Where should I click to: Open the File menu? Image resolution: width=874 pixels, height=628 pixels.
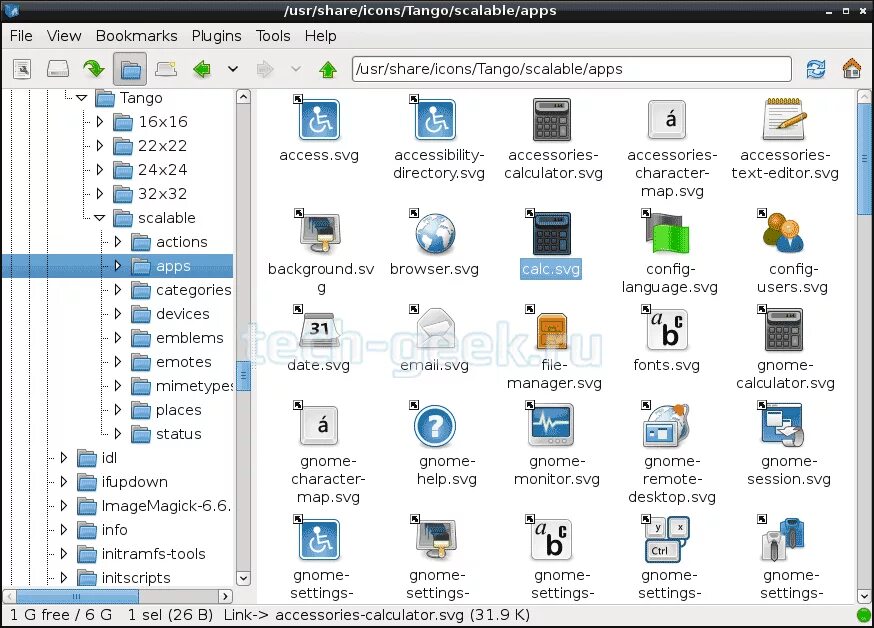coord(21,36)
